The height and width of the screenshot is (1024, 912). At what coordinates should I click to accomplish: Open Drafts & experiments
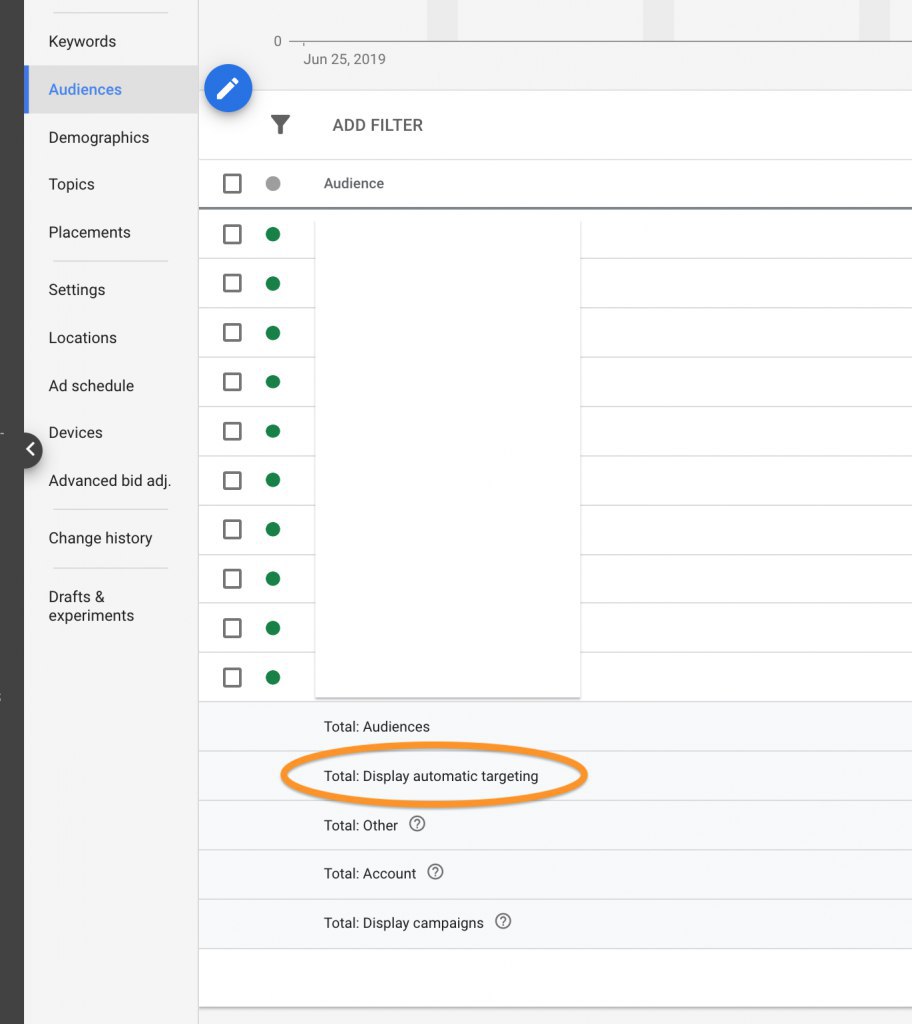[x=91, y=606]
